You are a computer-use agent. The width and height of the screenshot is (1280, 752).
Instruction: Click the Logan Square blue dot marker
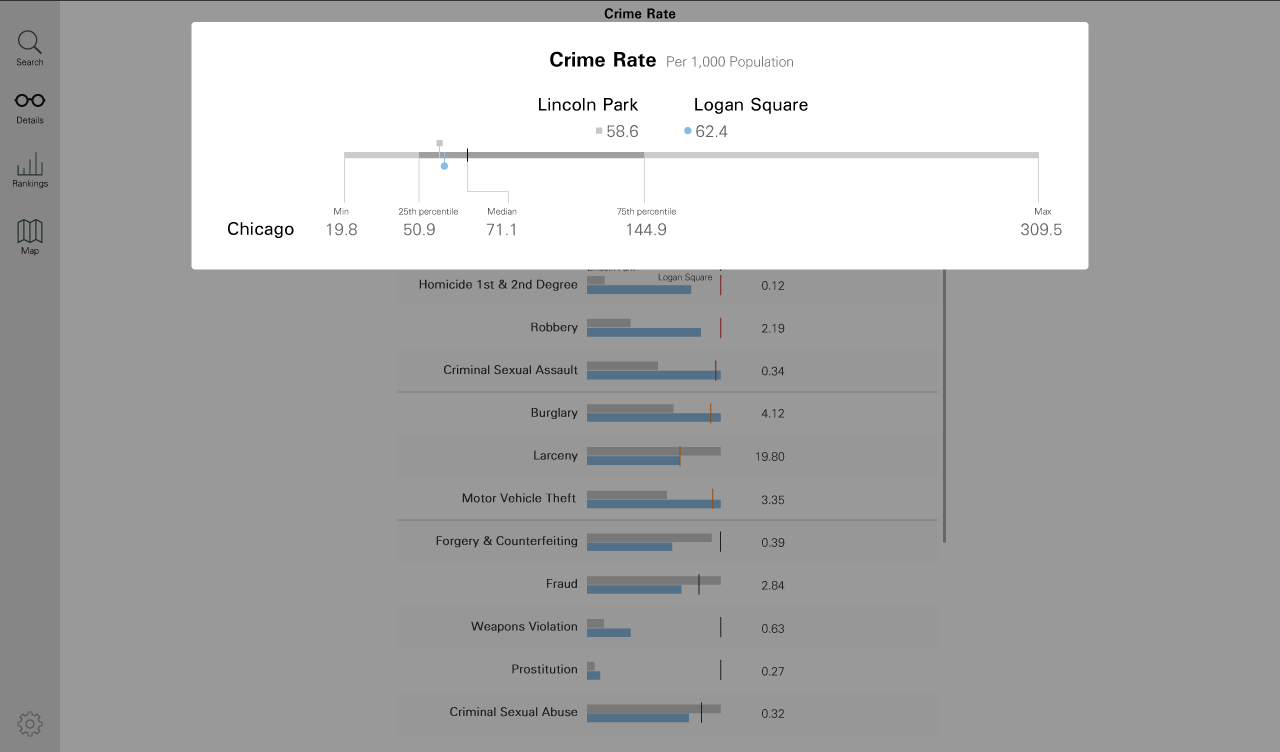(444, 166)
